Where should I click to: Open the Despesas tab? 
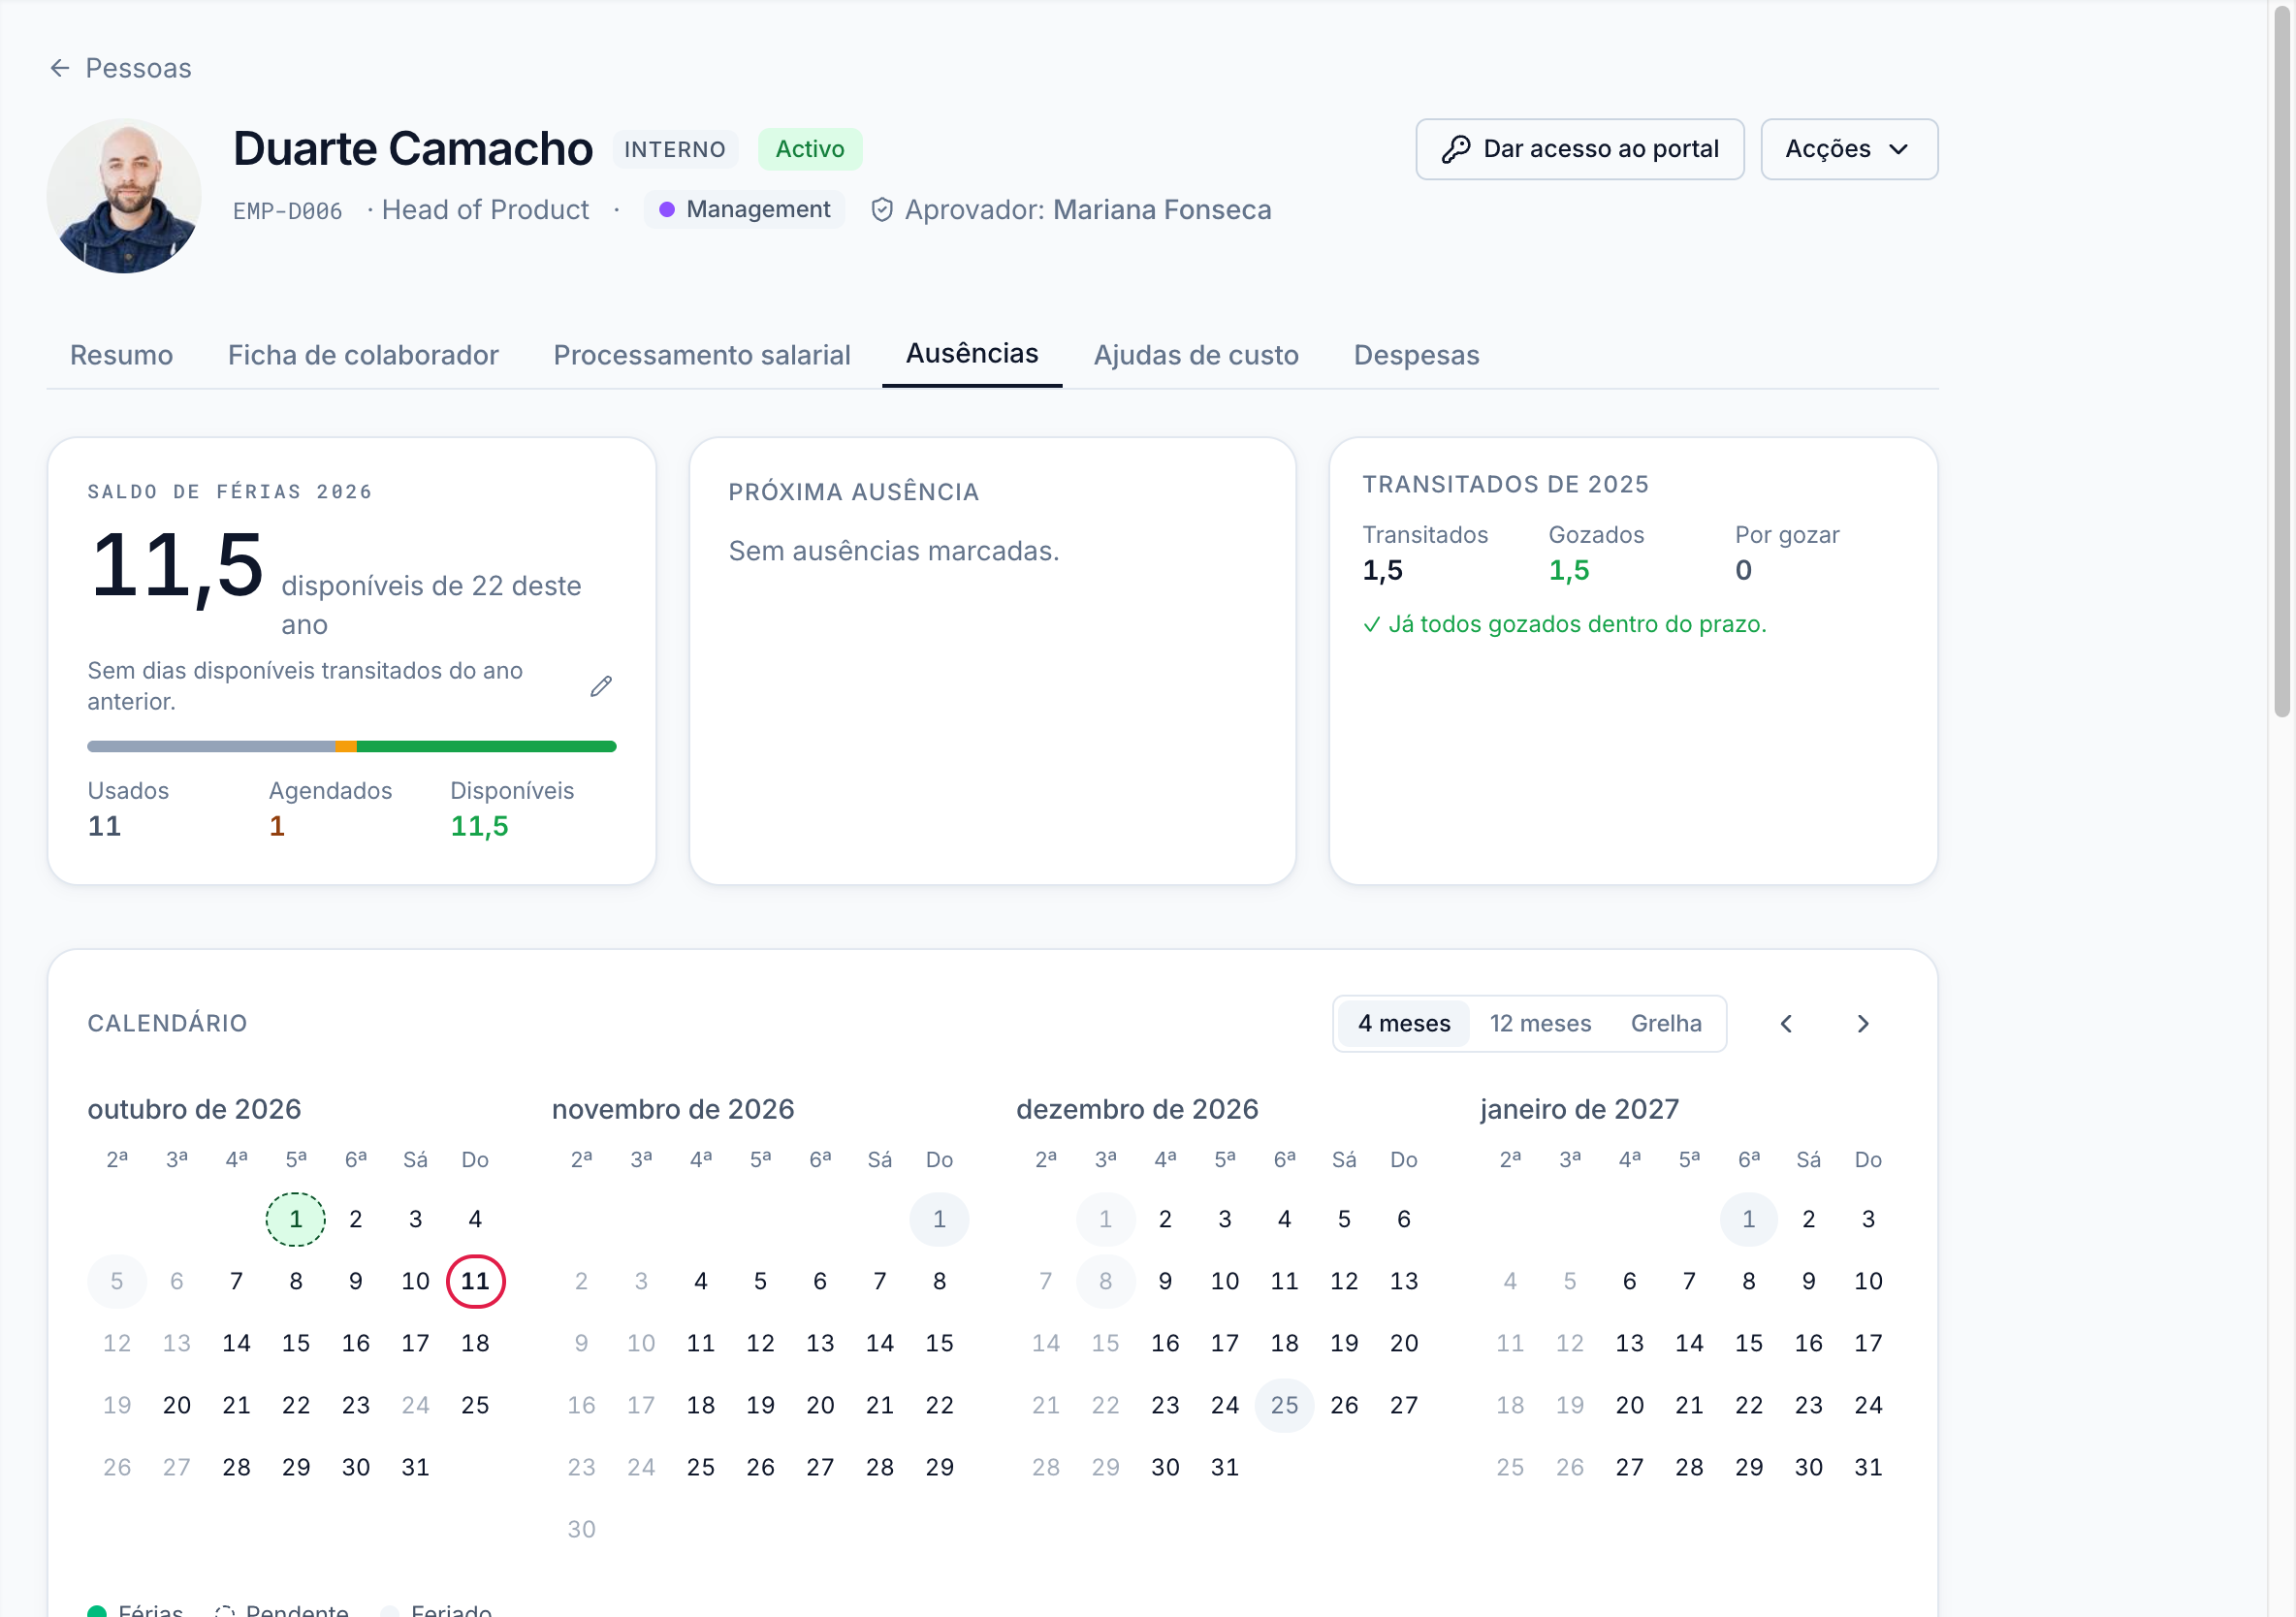pyautogui.click(x=1416, y=355)
